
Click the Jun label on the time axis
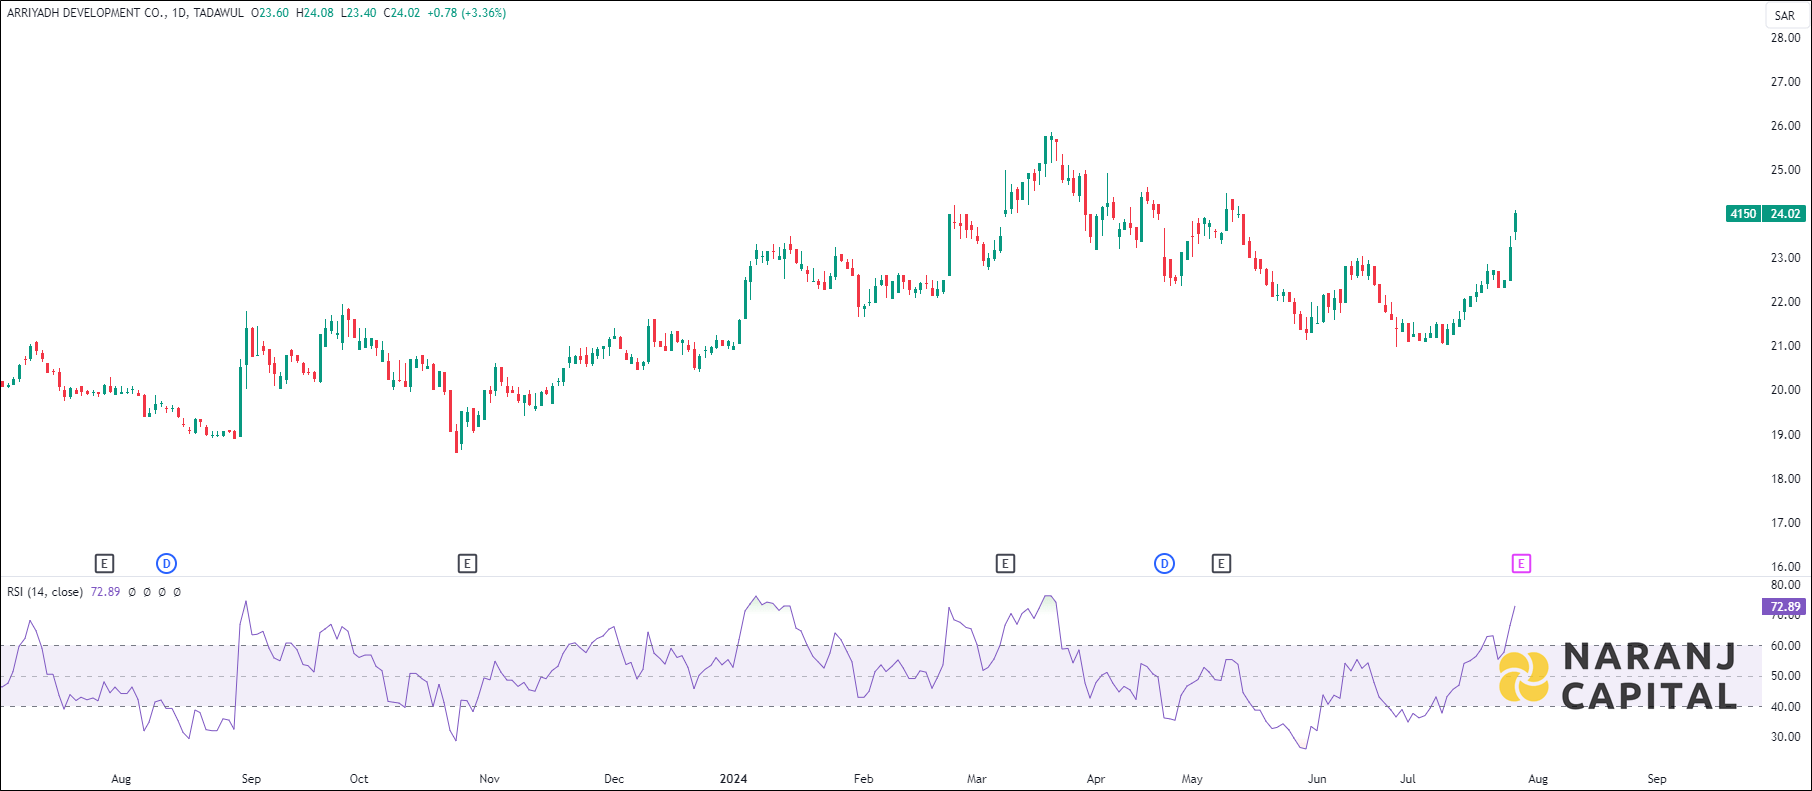tap(1317, 779)
